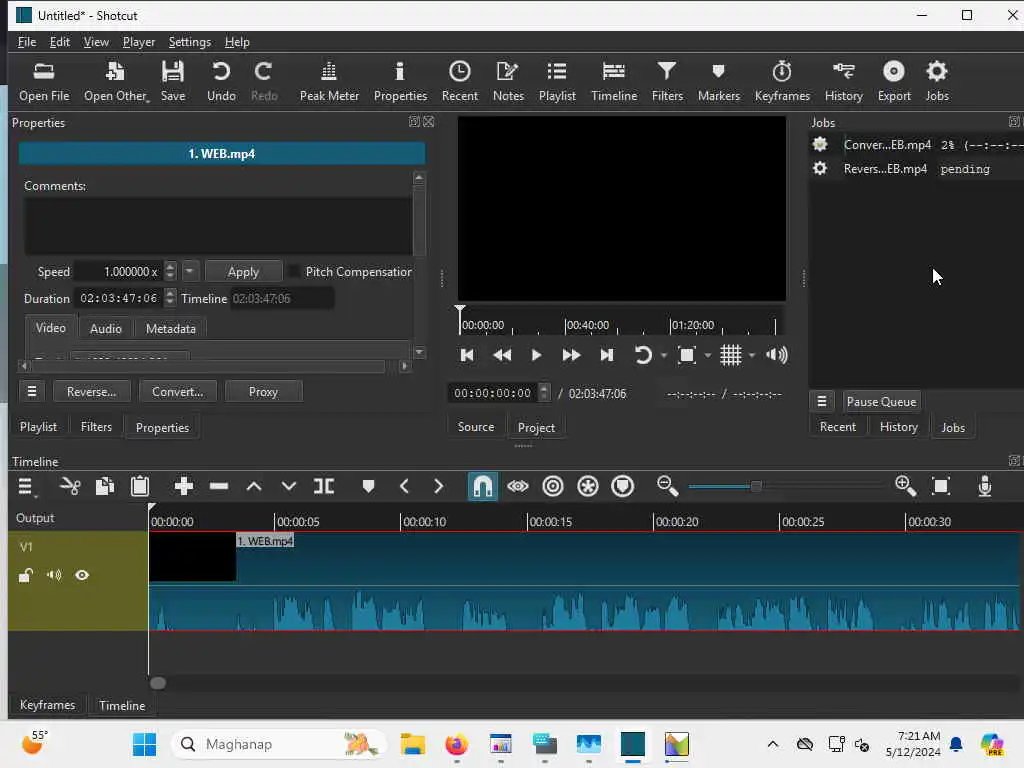Open timeline hamburger menu
The image size is (1024, 768).
(x=25, y=487)
